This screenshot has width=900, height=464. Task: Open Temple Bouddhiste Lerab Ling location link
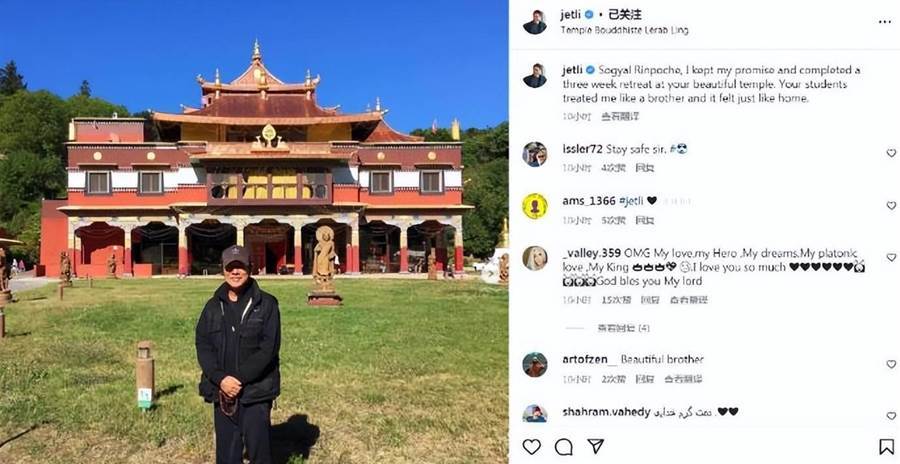624,30
